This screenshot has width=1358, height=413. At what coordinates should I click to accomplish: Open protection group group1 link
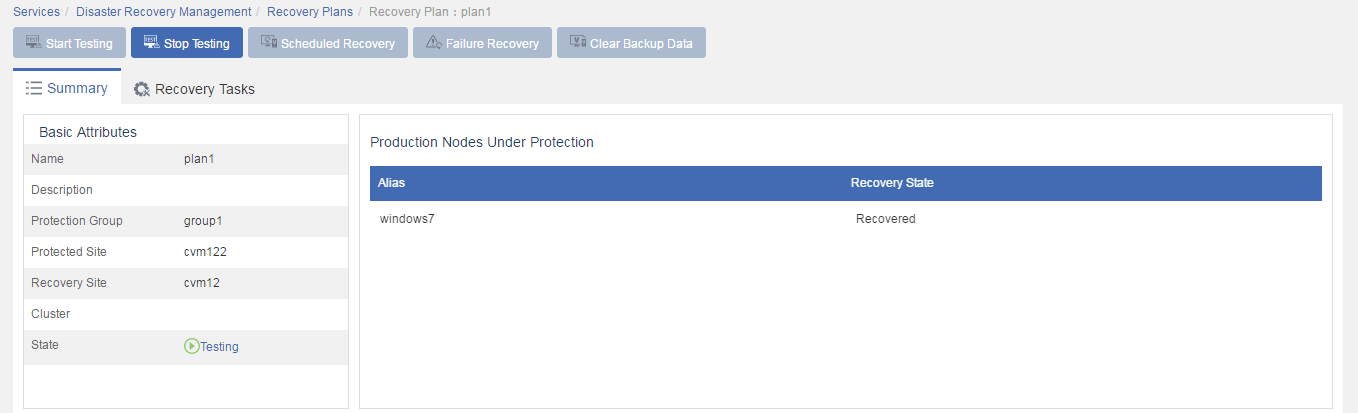pyautogui.click(x=203, y=221)
